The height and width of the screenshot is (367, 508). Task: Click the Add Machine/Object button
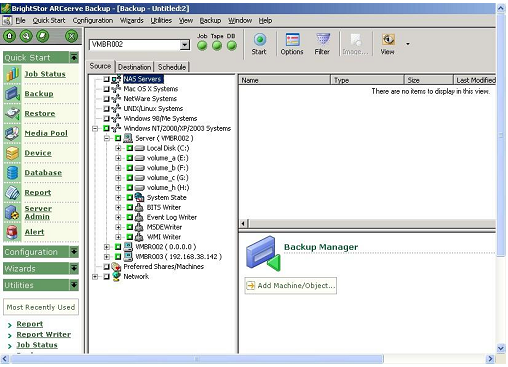click(x=291, y=286)
